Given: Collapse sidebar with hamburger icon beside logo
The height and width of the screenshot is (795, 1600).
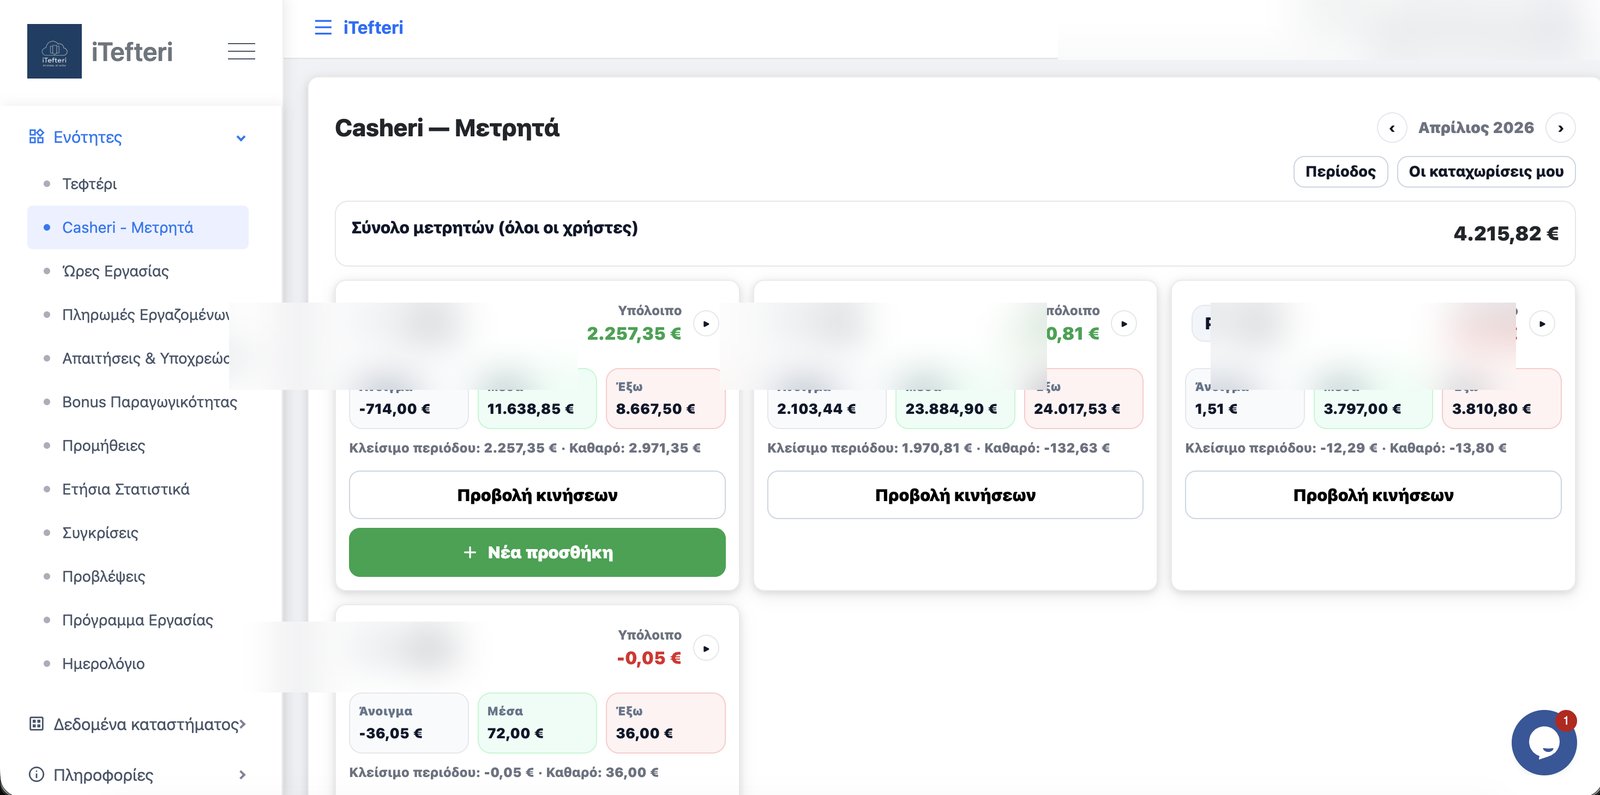Looking at the screenshot, I should 241,52.
